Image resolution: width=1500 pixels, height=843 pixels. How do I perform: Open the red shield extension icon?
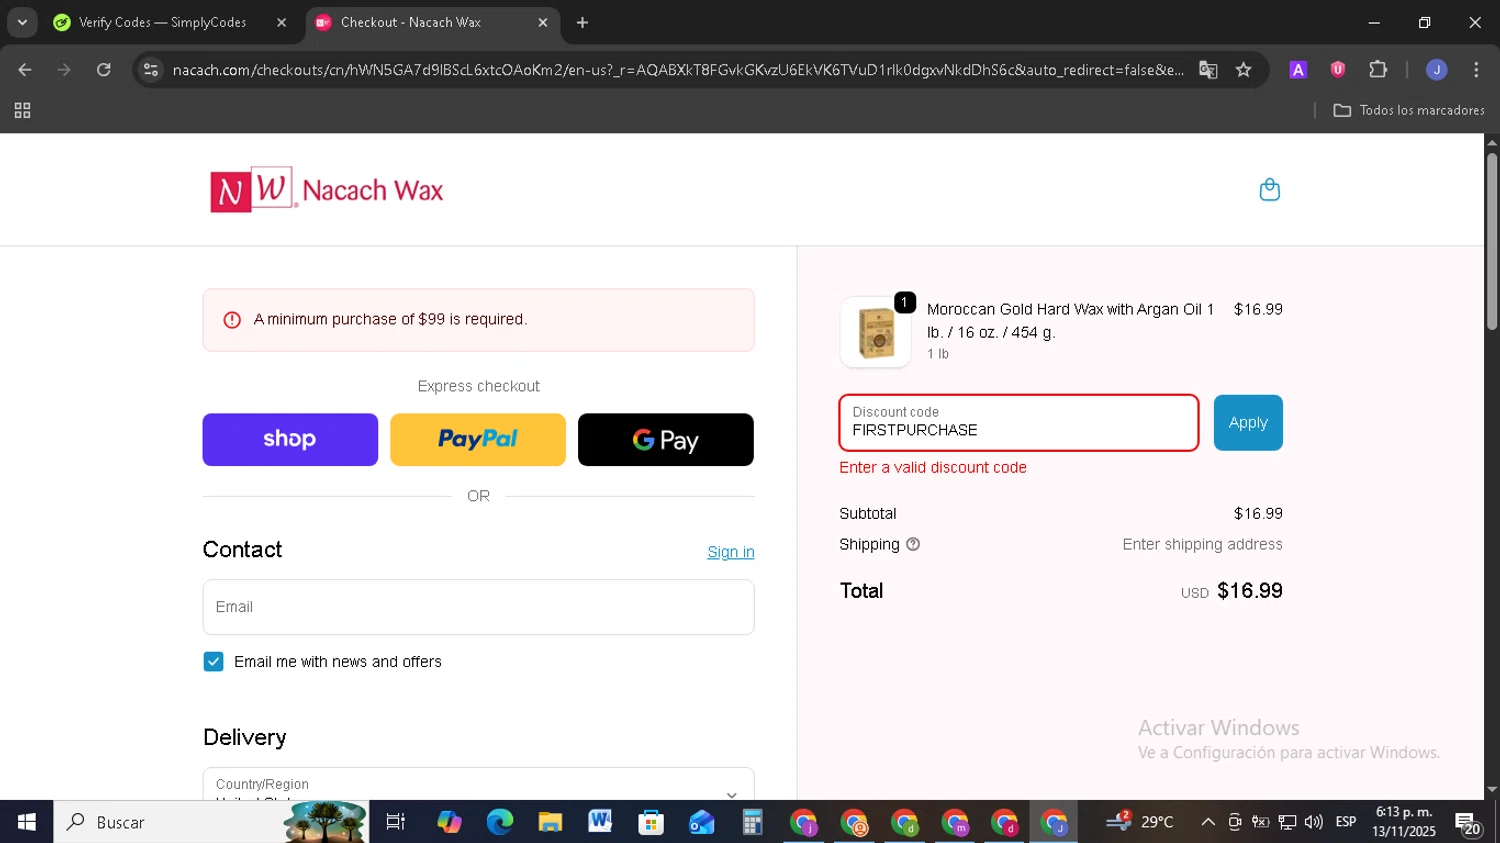click(x=1338, y=70)
